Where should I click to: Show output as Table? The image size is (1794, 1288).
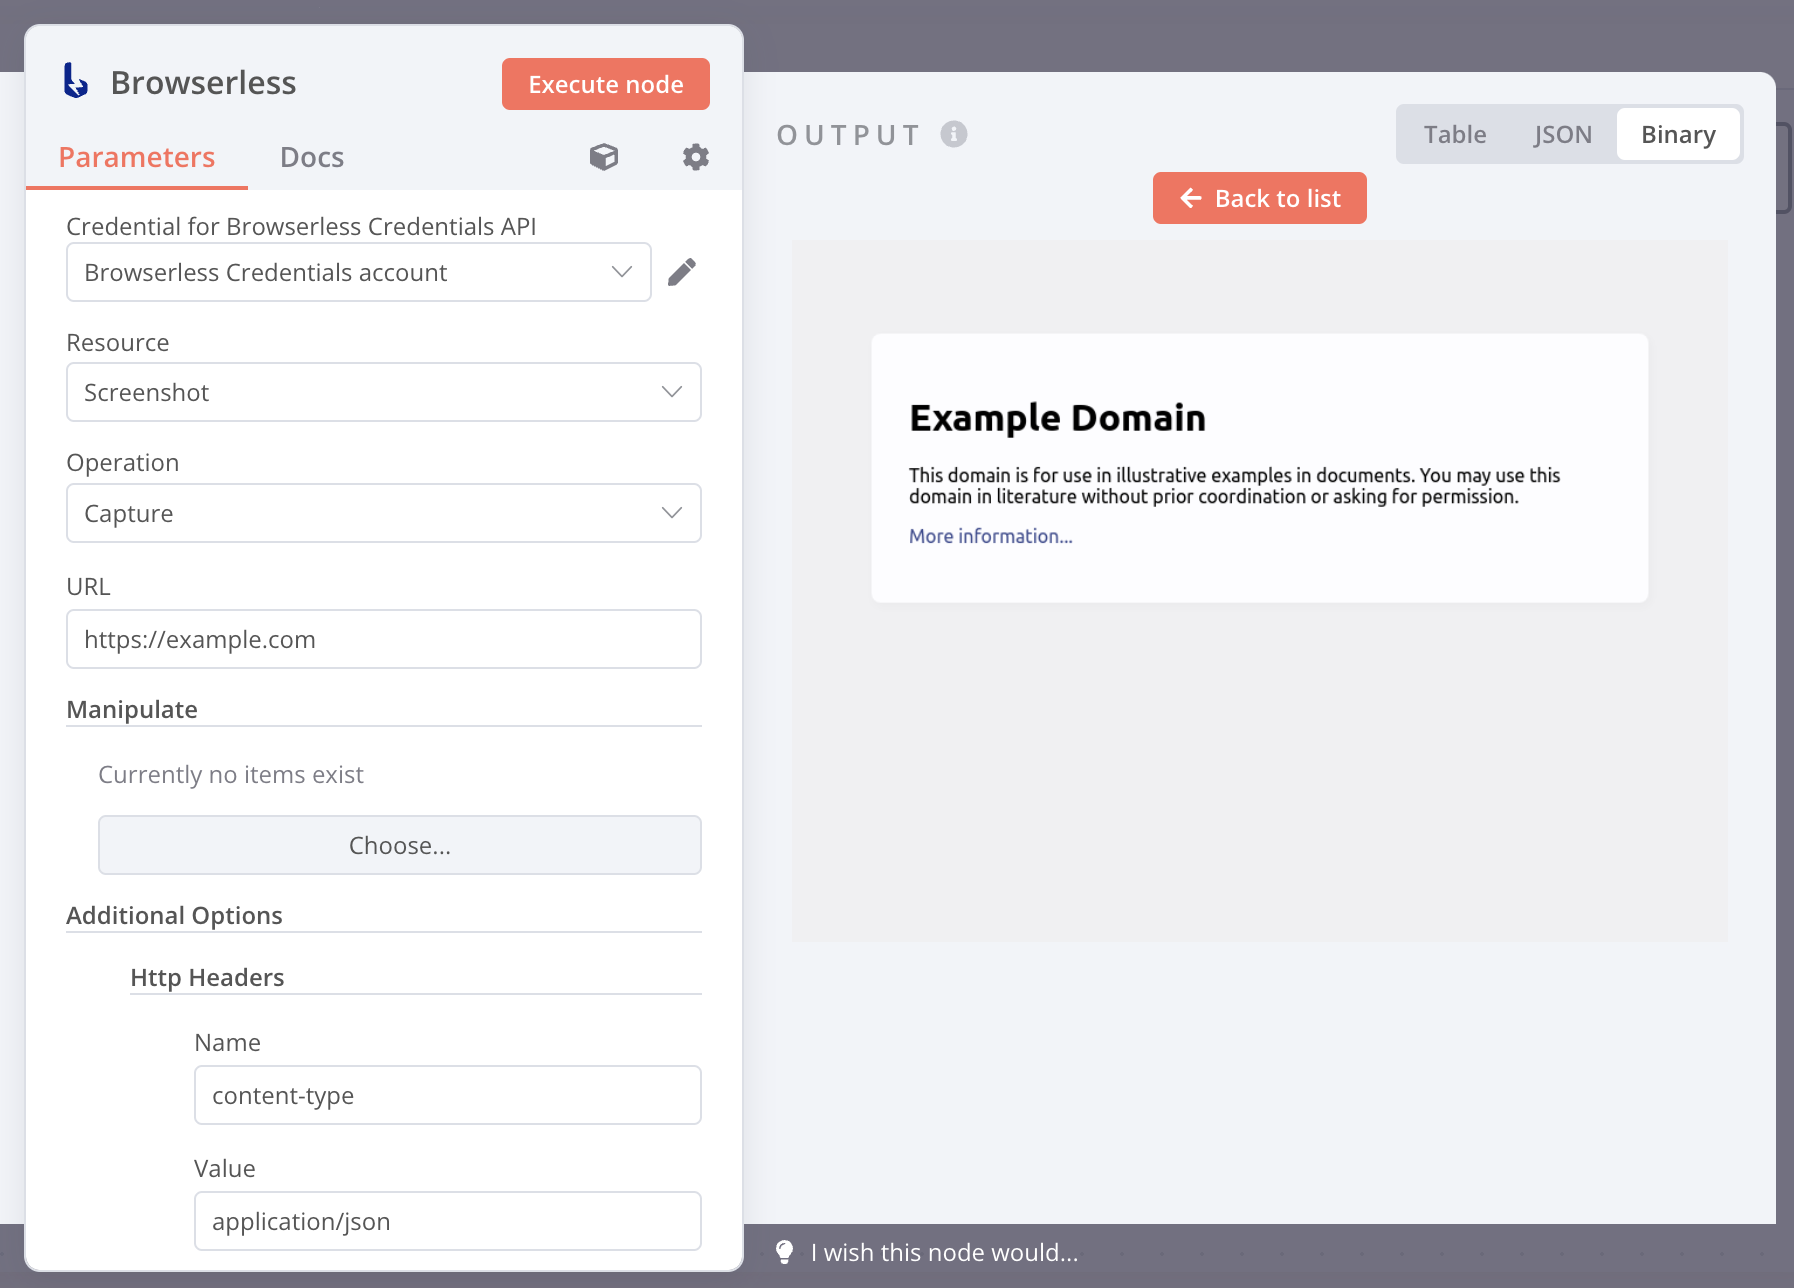click(1455, 134)
